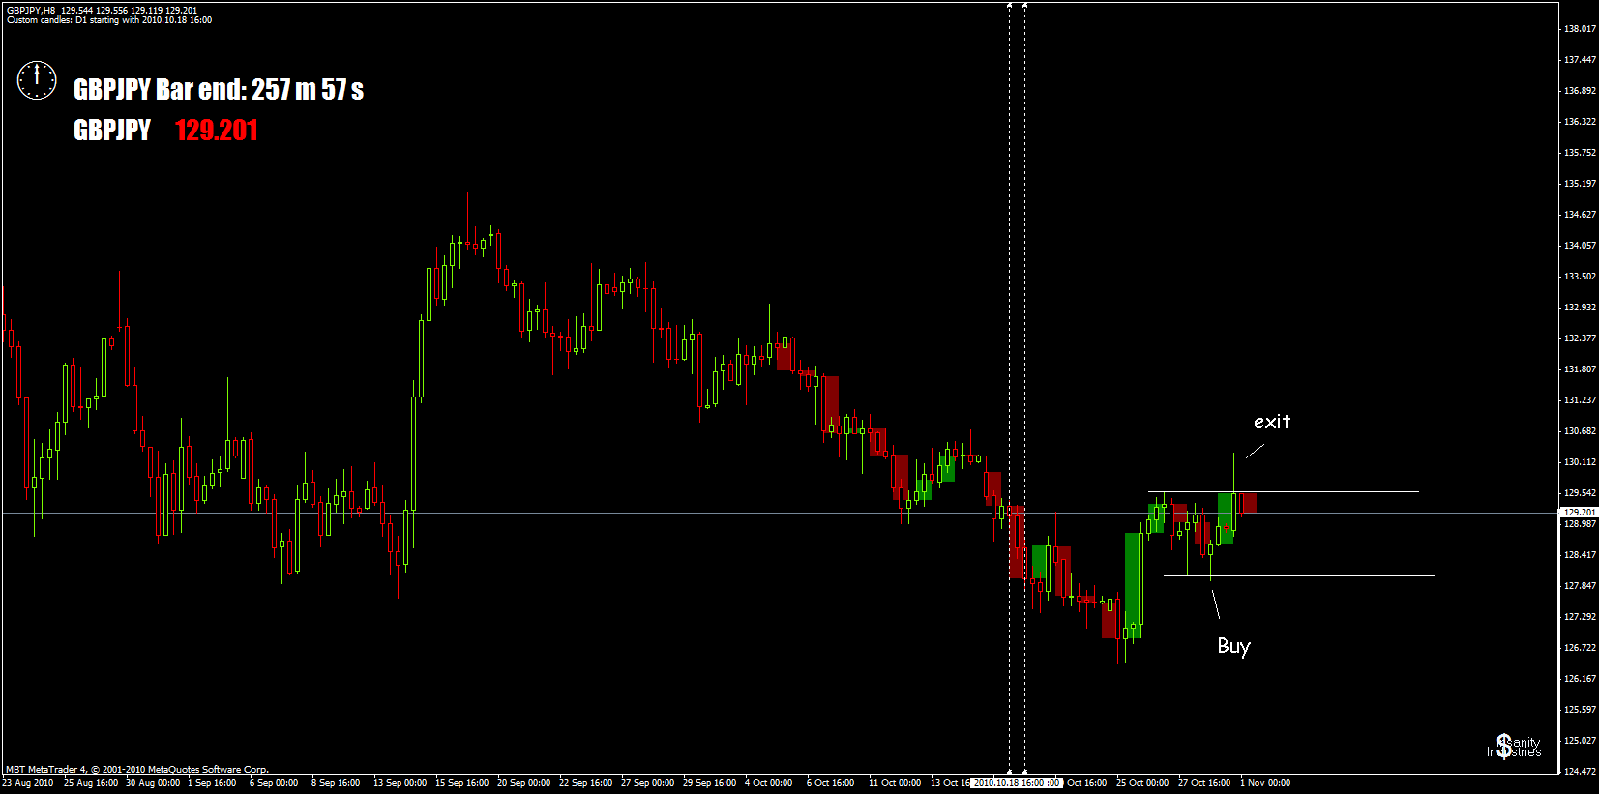Click the '1 Nov 00:00' time axis label

click(1265, 783)
